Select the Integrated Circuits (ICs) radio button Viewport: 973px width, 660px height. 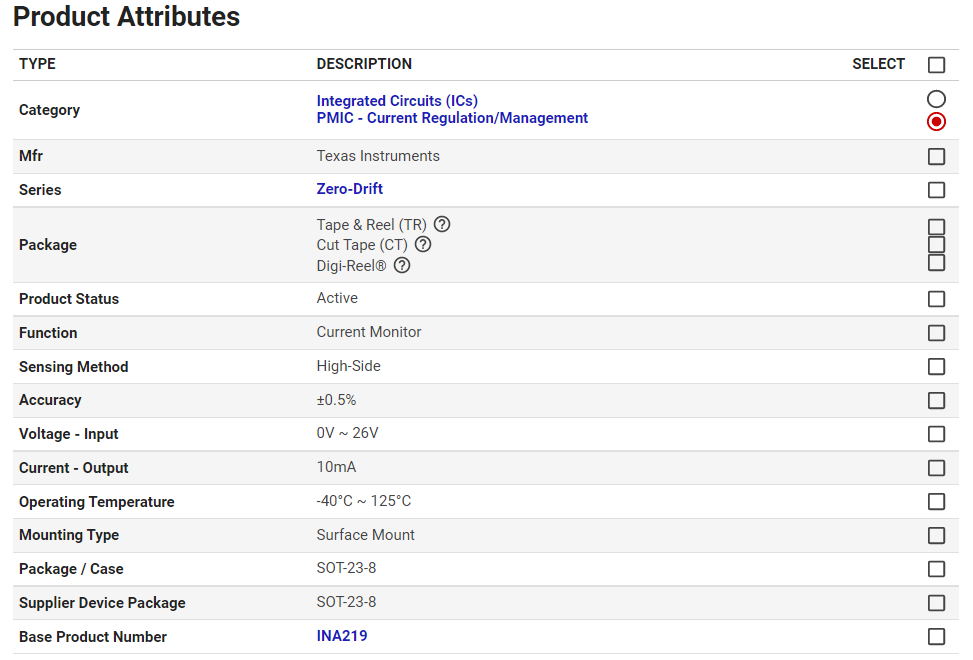pyautogui.click(x=936, y=99)
